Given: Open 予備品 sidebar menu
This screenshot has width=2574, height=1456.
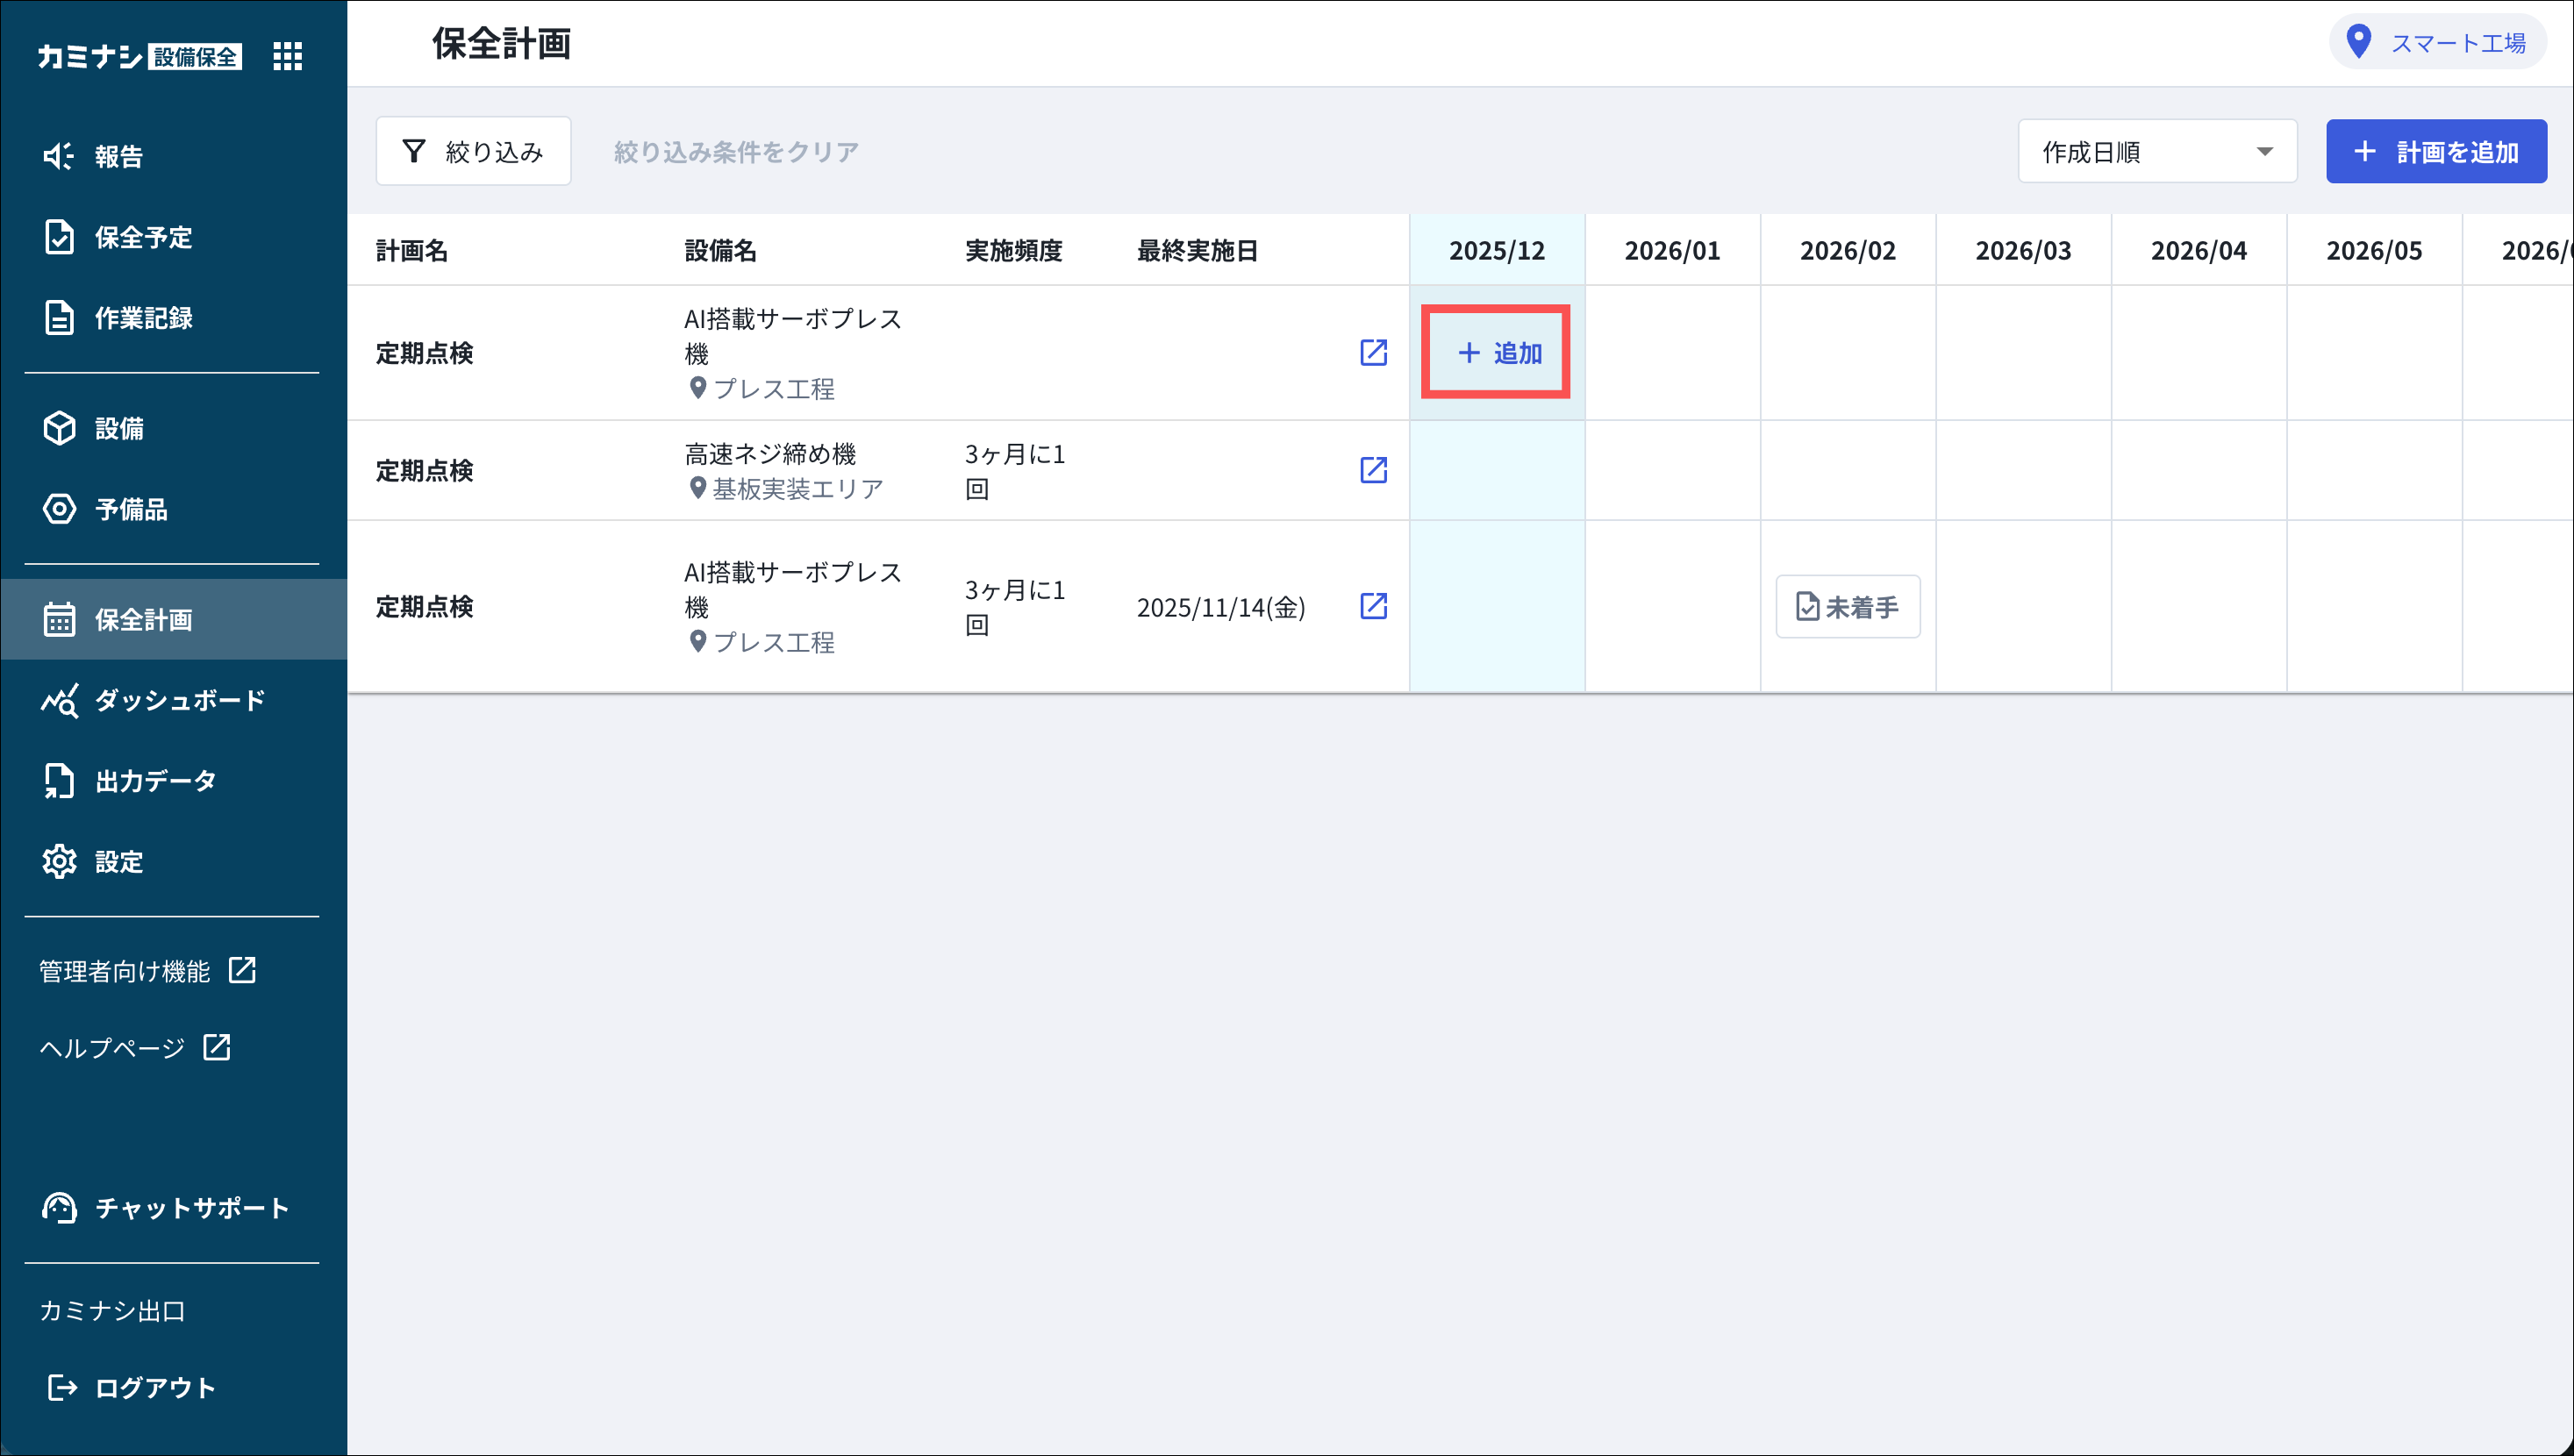Looking at the screenshot, I should [130, 509].
